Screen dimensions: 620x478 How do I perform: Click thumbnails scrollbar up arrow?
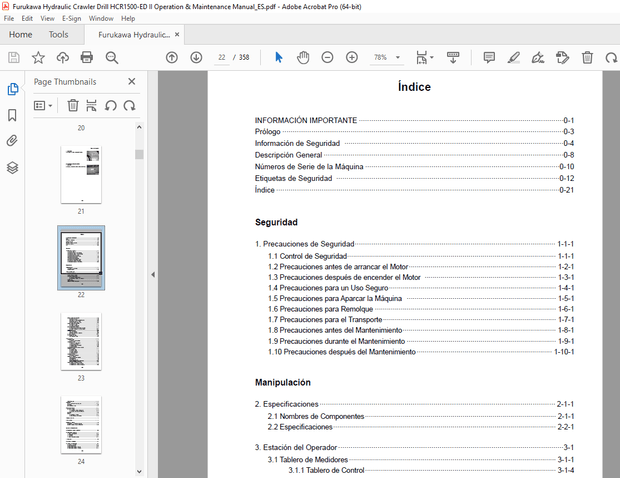pos(139,127)
